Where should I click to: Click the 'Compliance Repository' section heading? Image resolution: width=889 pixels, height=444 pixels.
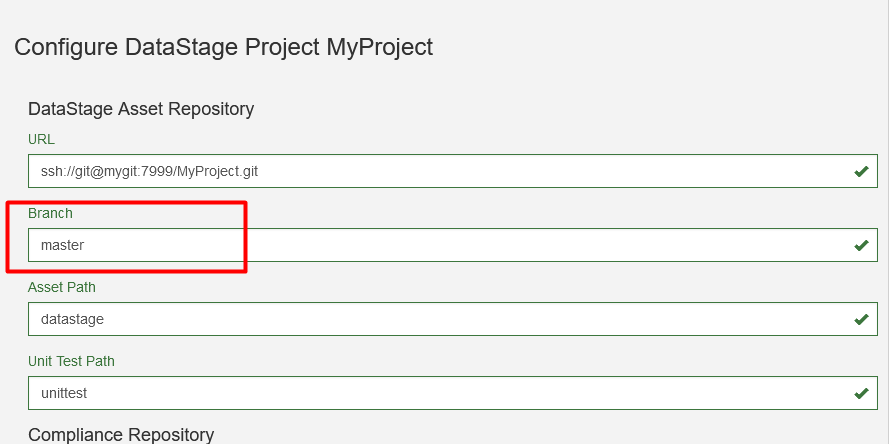(x=121, y=434)
